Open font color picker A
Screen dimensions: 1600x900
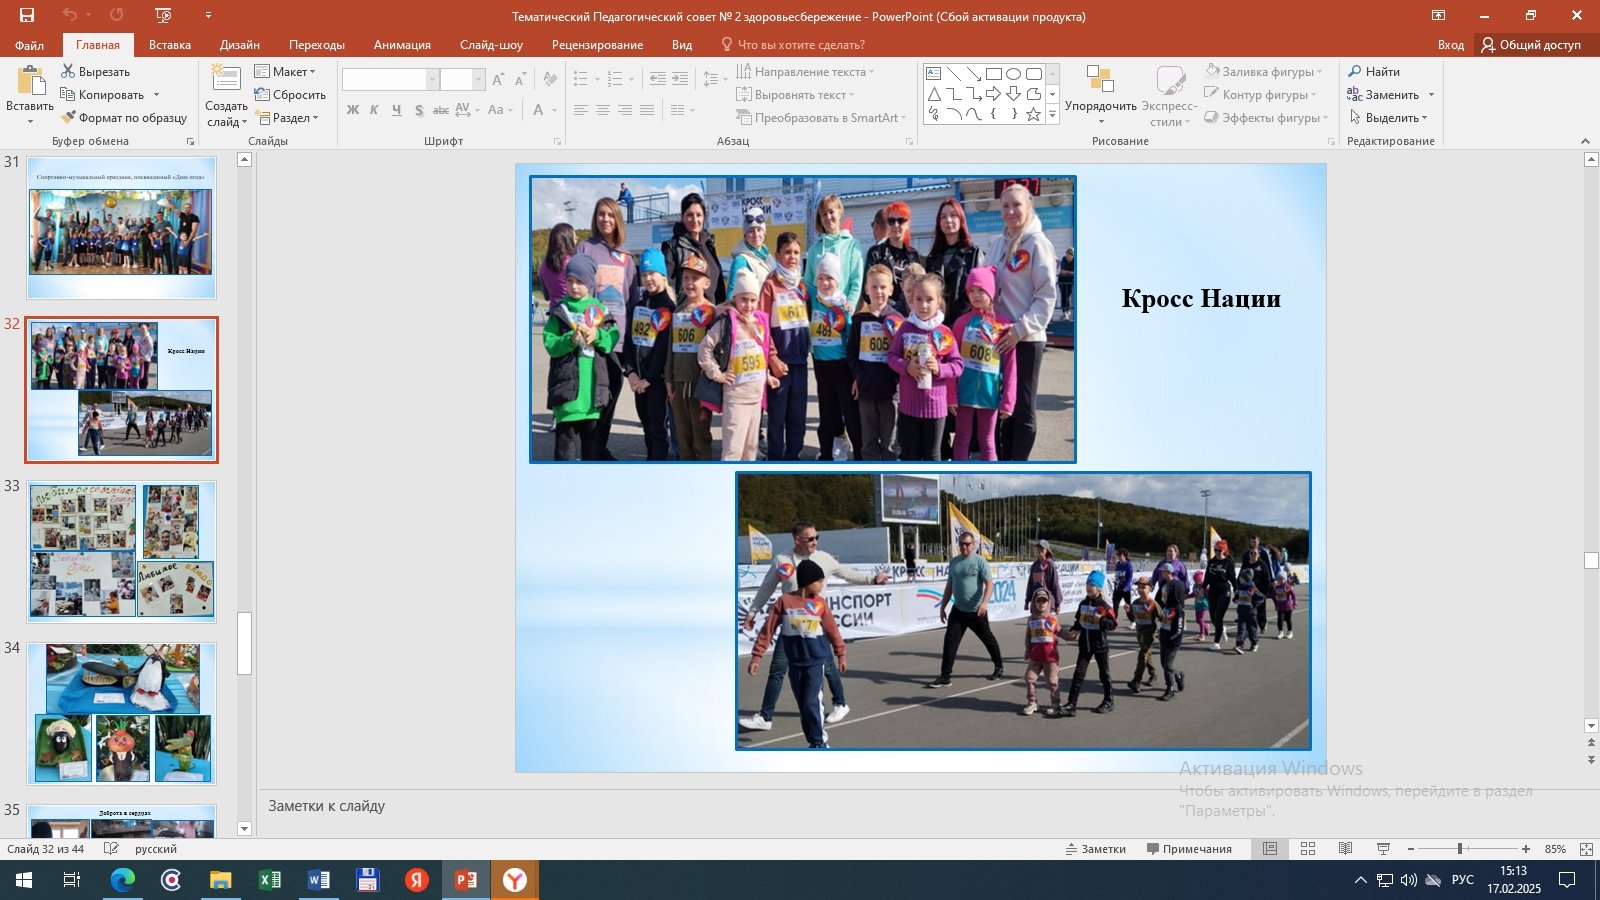539,110
